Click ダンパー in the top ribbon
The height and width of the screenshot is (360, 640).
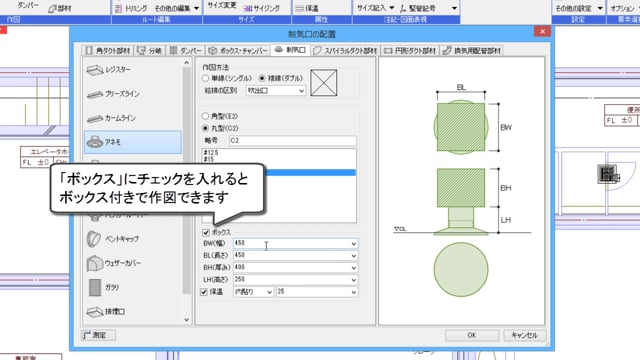click(x=28, y=5)
